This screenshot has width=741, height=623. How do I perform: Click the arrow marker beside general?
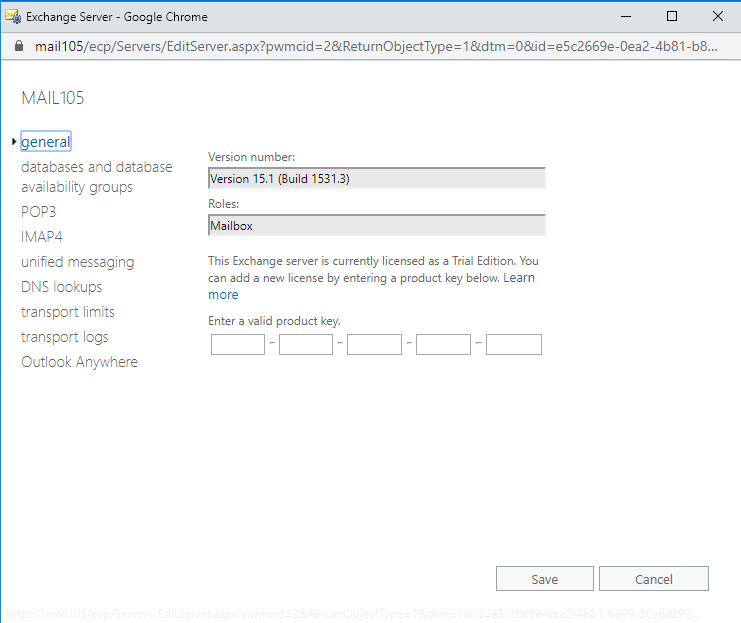(14, 141)
